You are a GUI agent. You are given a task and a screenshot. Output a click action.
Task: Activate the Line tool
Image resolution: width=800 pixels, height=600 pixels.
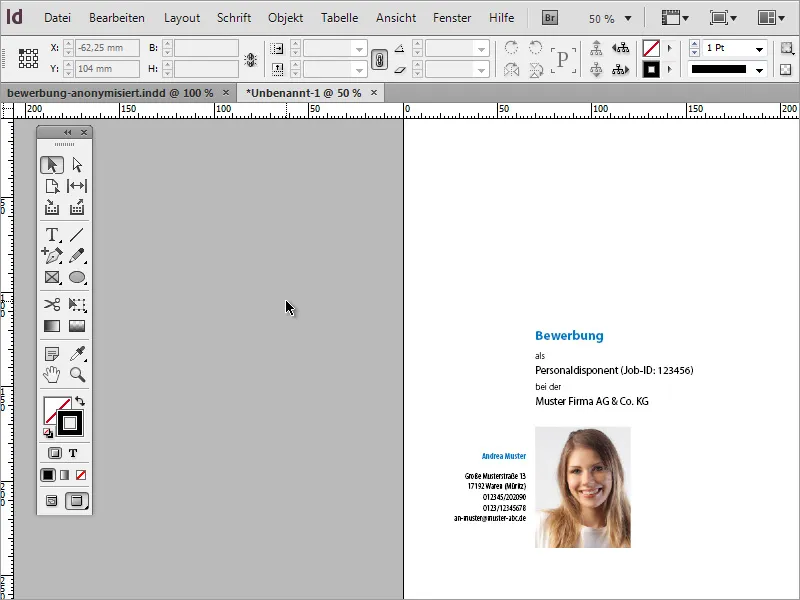point(77,235)
